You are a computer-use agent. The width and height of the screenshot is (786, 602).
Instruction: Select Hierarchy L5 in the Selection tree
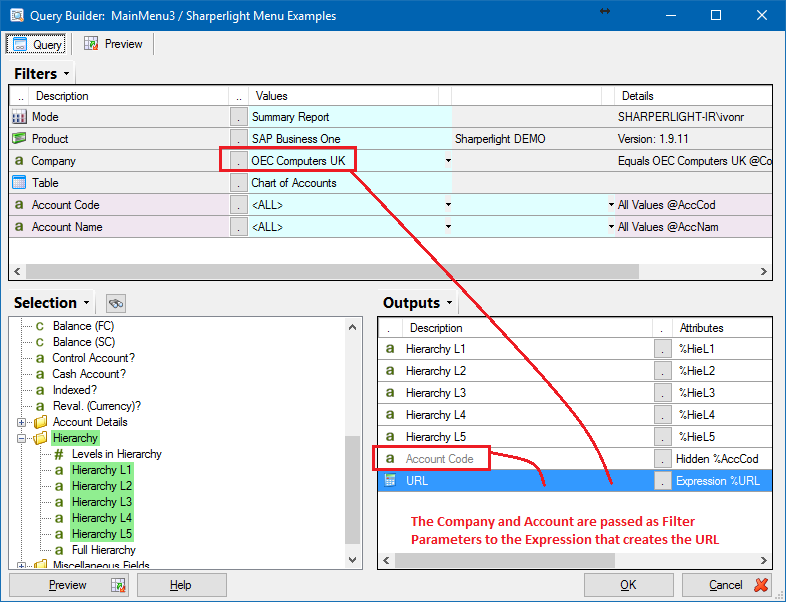coord(101,534)
